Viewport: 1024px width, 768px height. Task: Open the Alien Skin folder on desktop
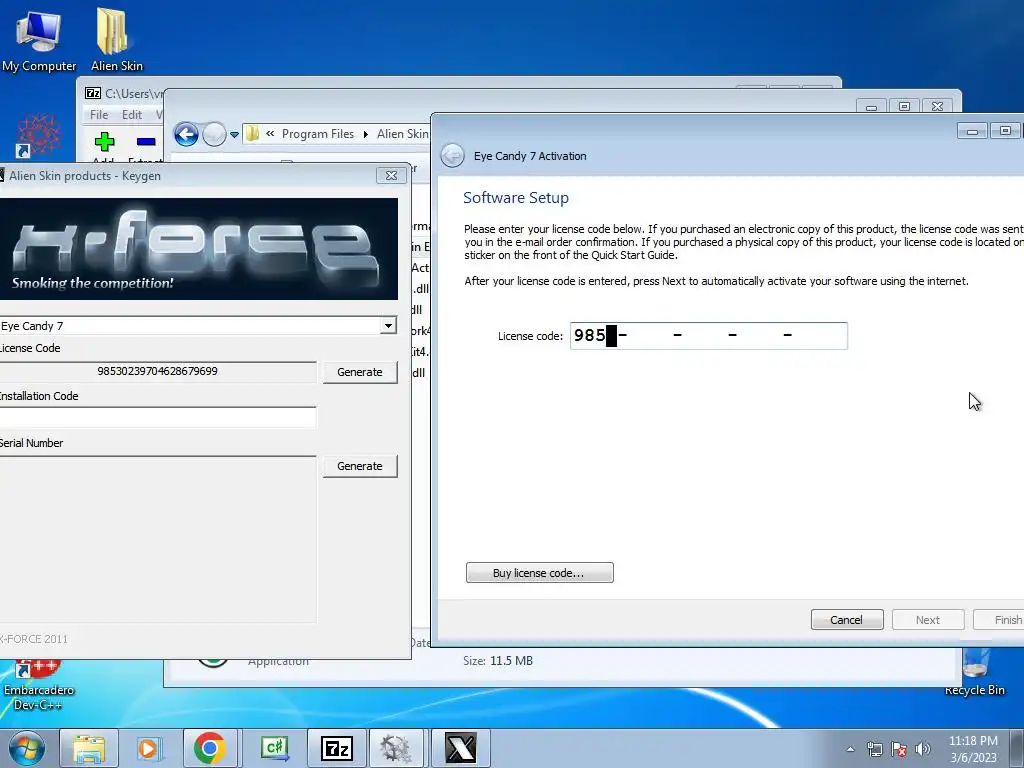tap(116, 40)
